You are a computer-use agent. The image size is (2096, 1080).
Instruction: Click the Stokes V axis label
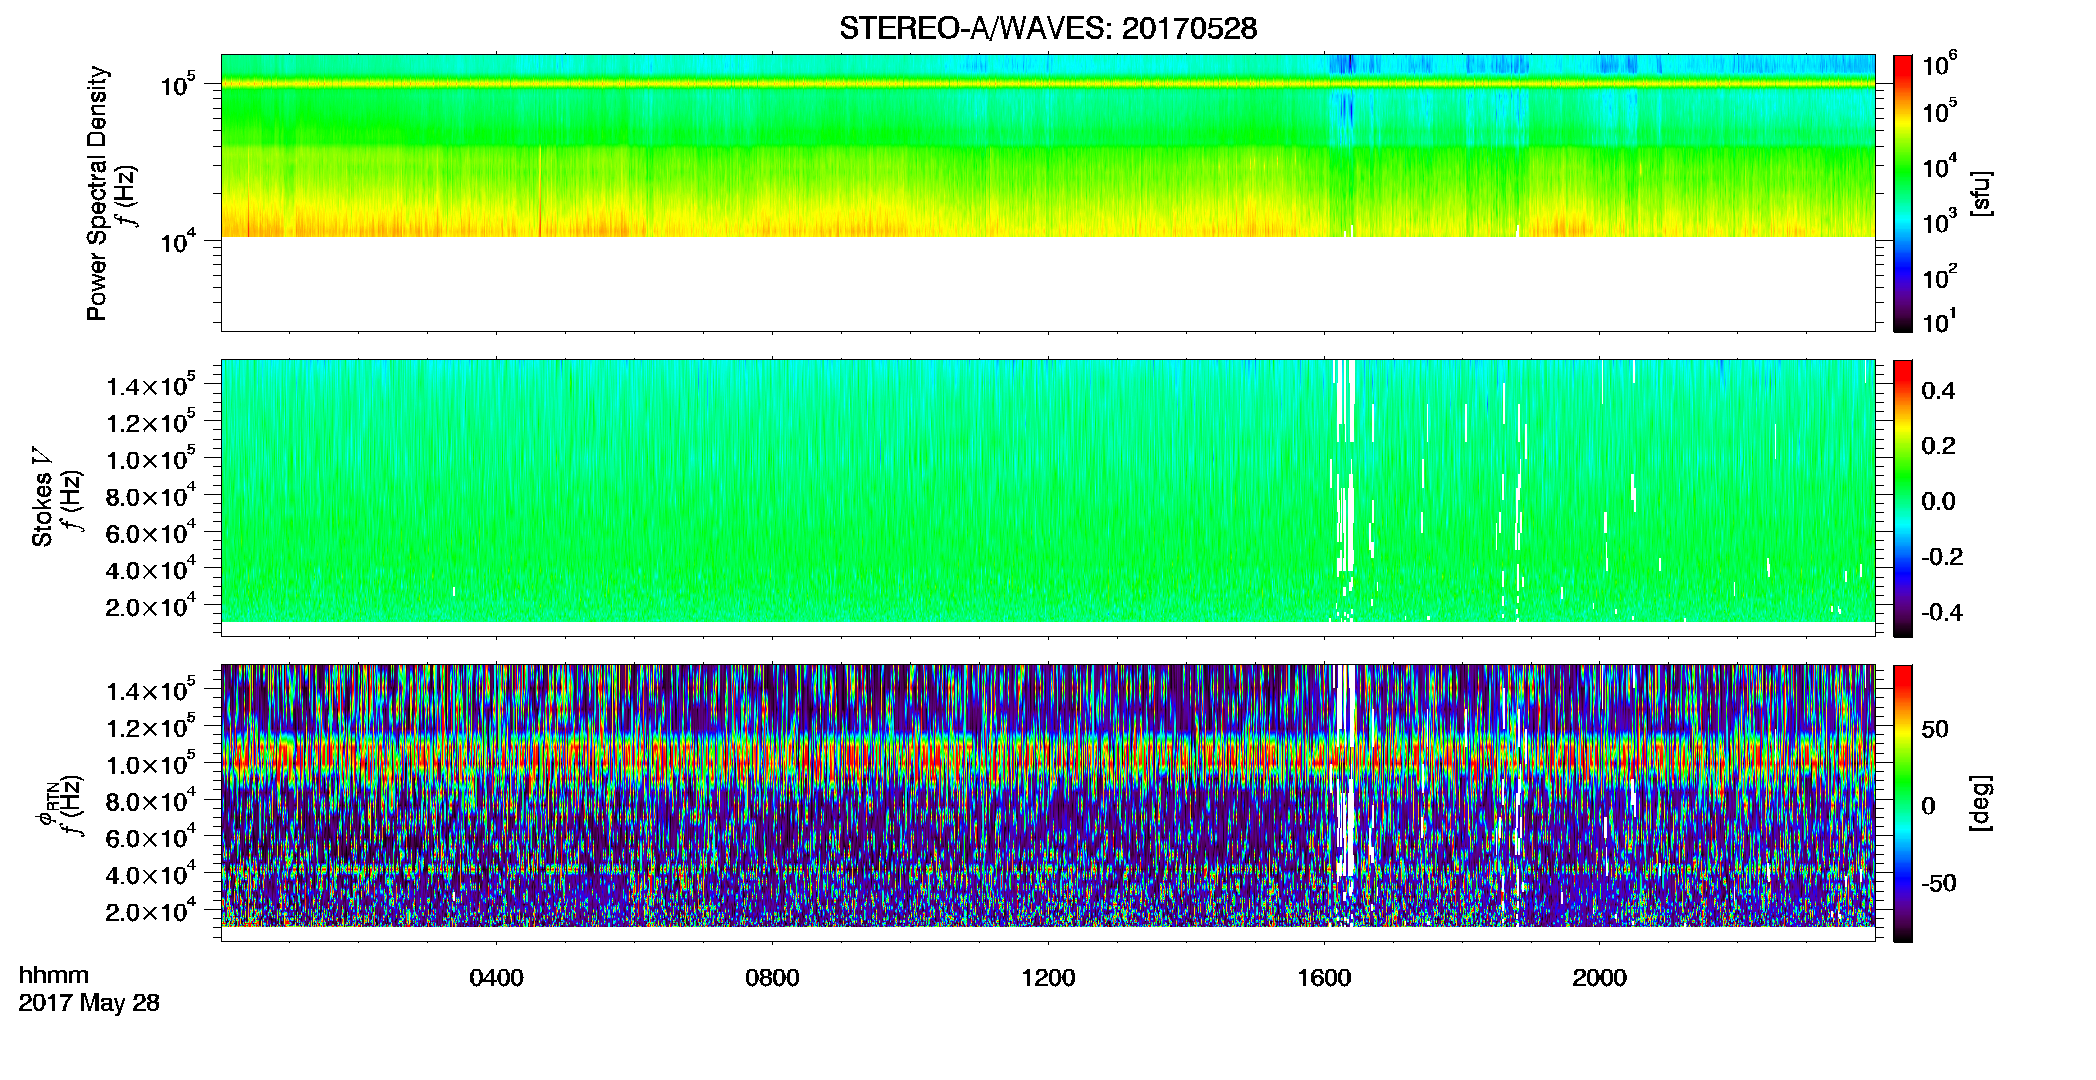pos(42,498)
